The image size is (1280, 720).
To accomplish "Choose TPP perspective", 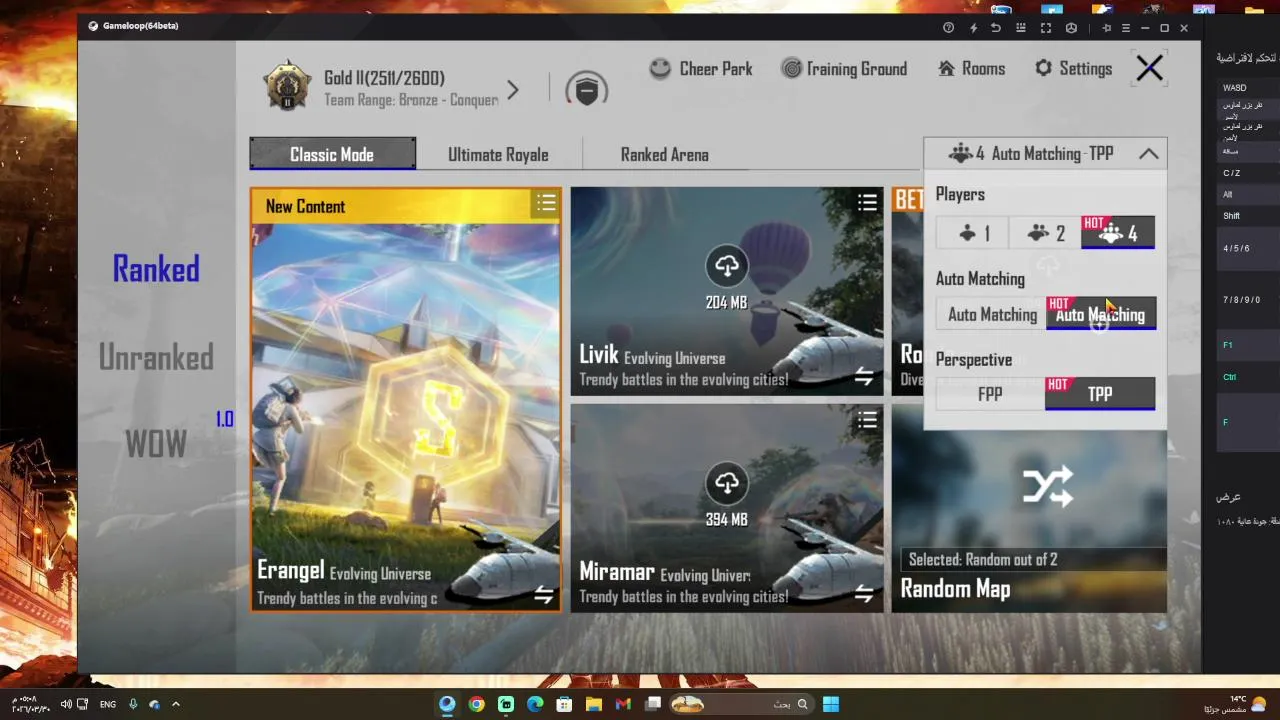I will click(1100, 394).
